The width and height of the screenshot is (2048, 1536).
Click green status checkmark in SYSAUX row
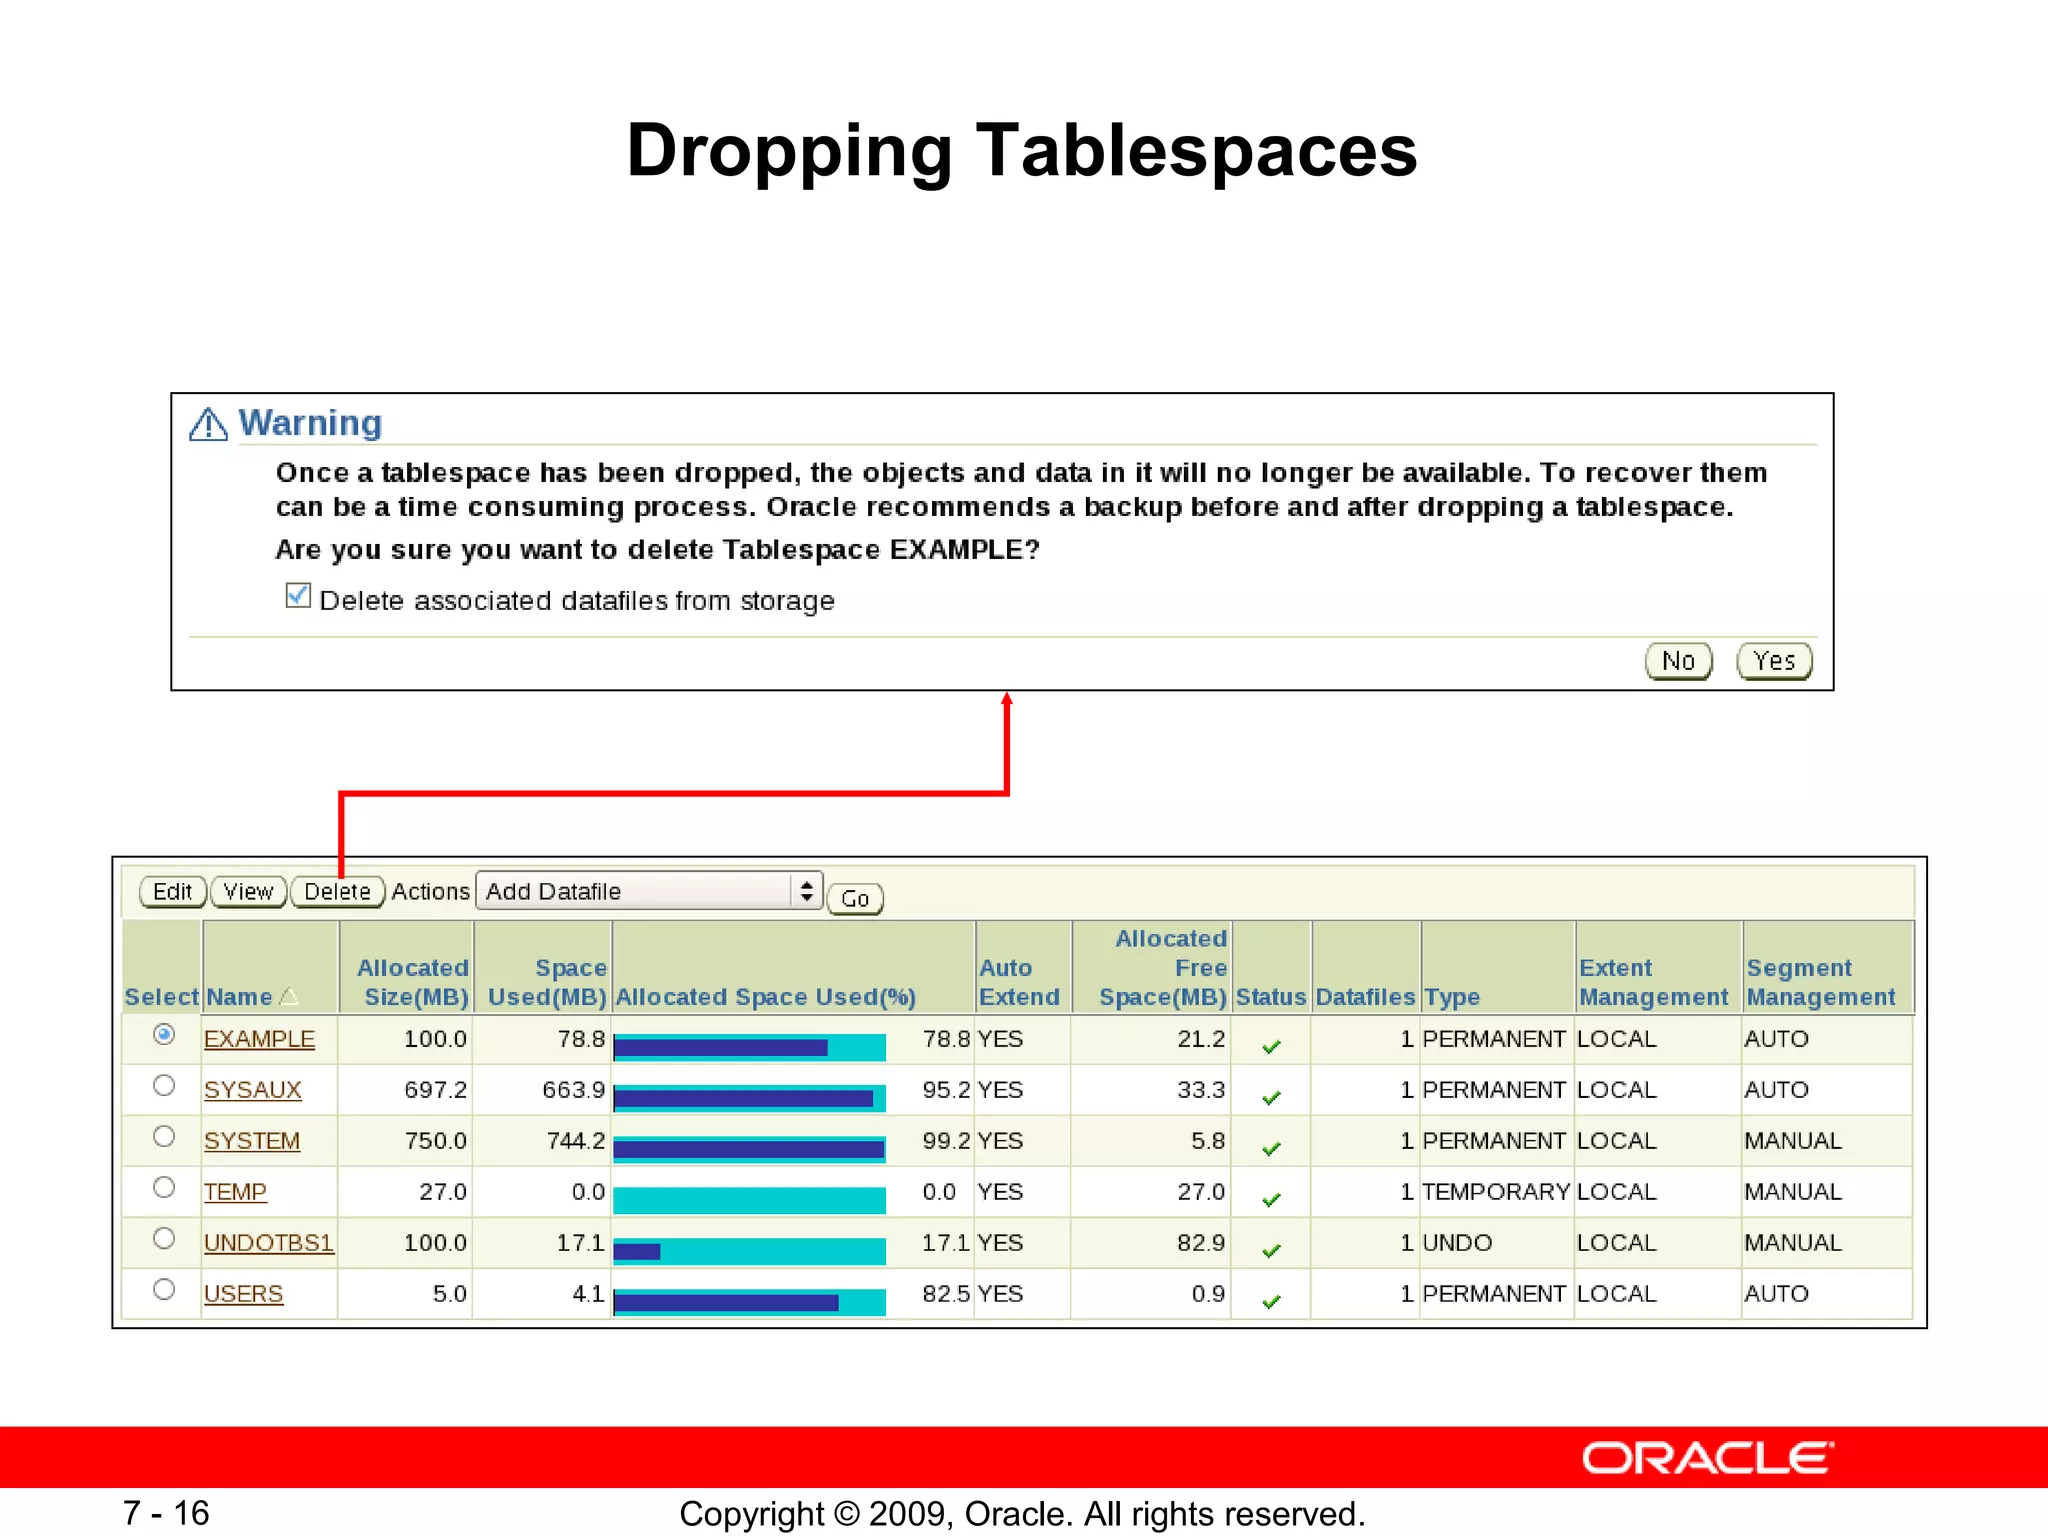[x=1271, y=1098]
